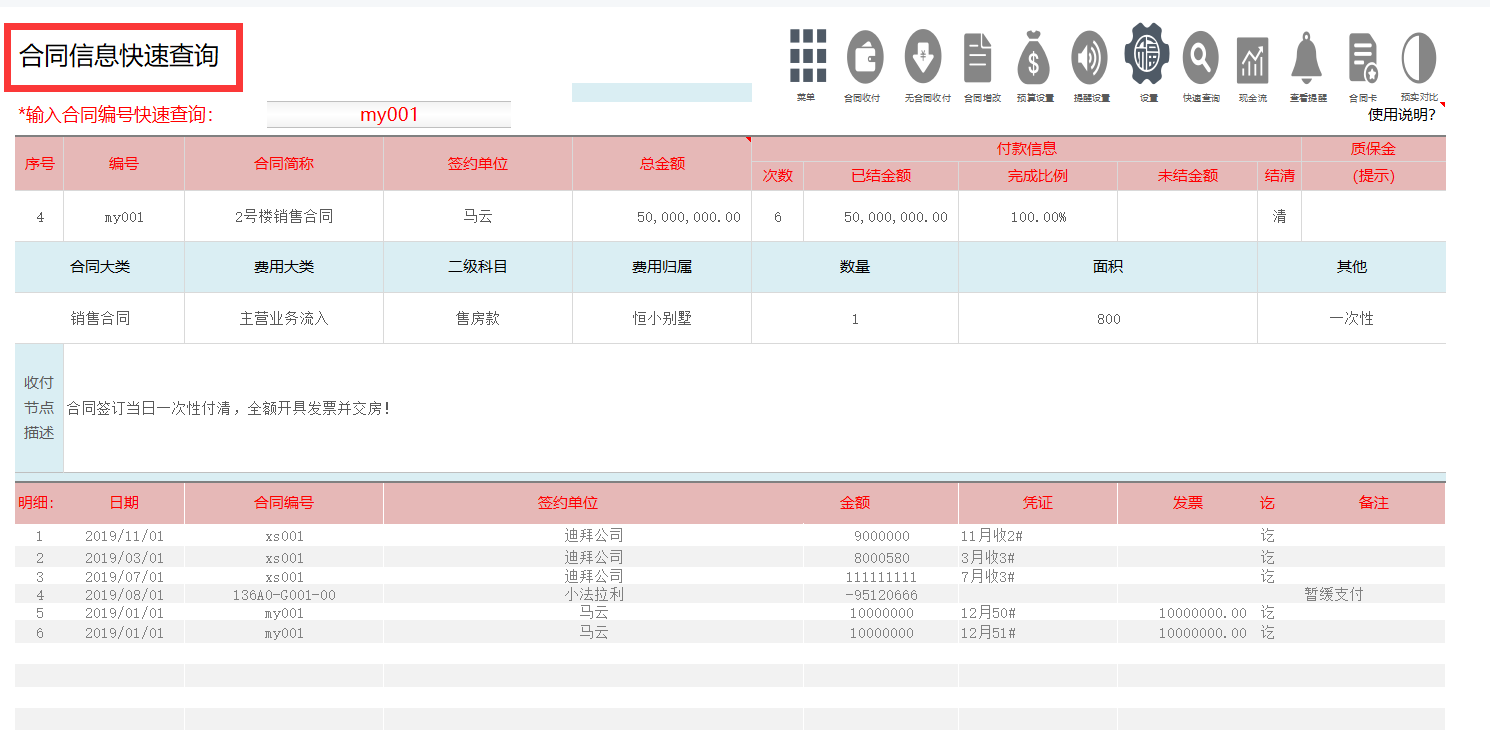Click the 质保金 header cell
Viewport: 1490px width, 730px height.
pyautogui.click(x=1373, y=149)
